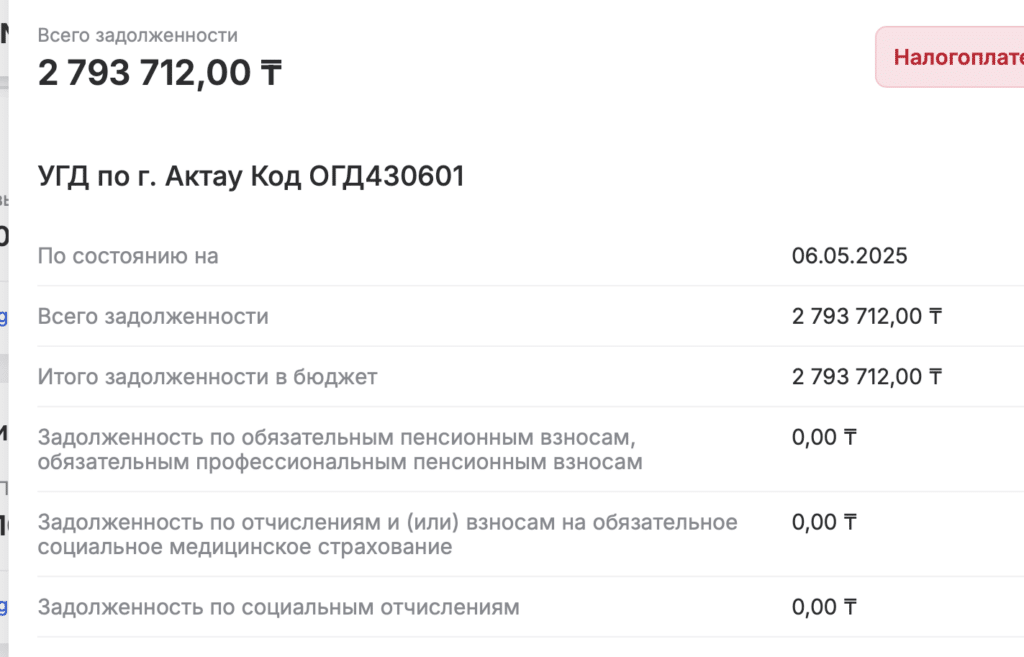Click the large tenge symbol after the bold total

pos(271,72)
